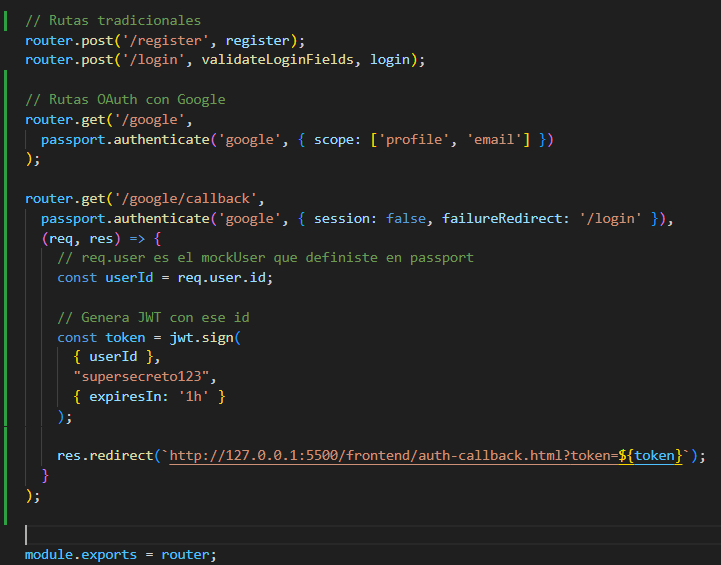Click the session option key
This screenshot has height=565, width=721.
(342, 218)
